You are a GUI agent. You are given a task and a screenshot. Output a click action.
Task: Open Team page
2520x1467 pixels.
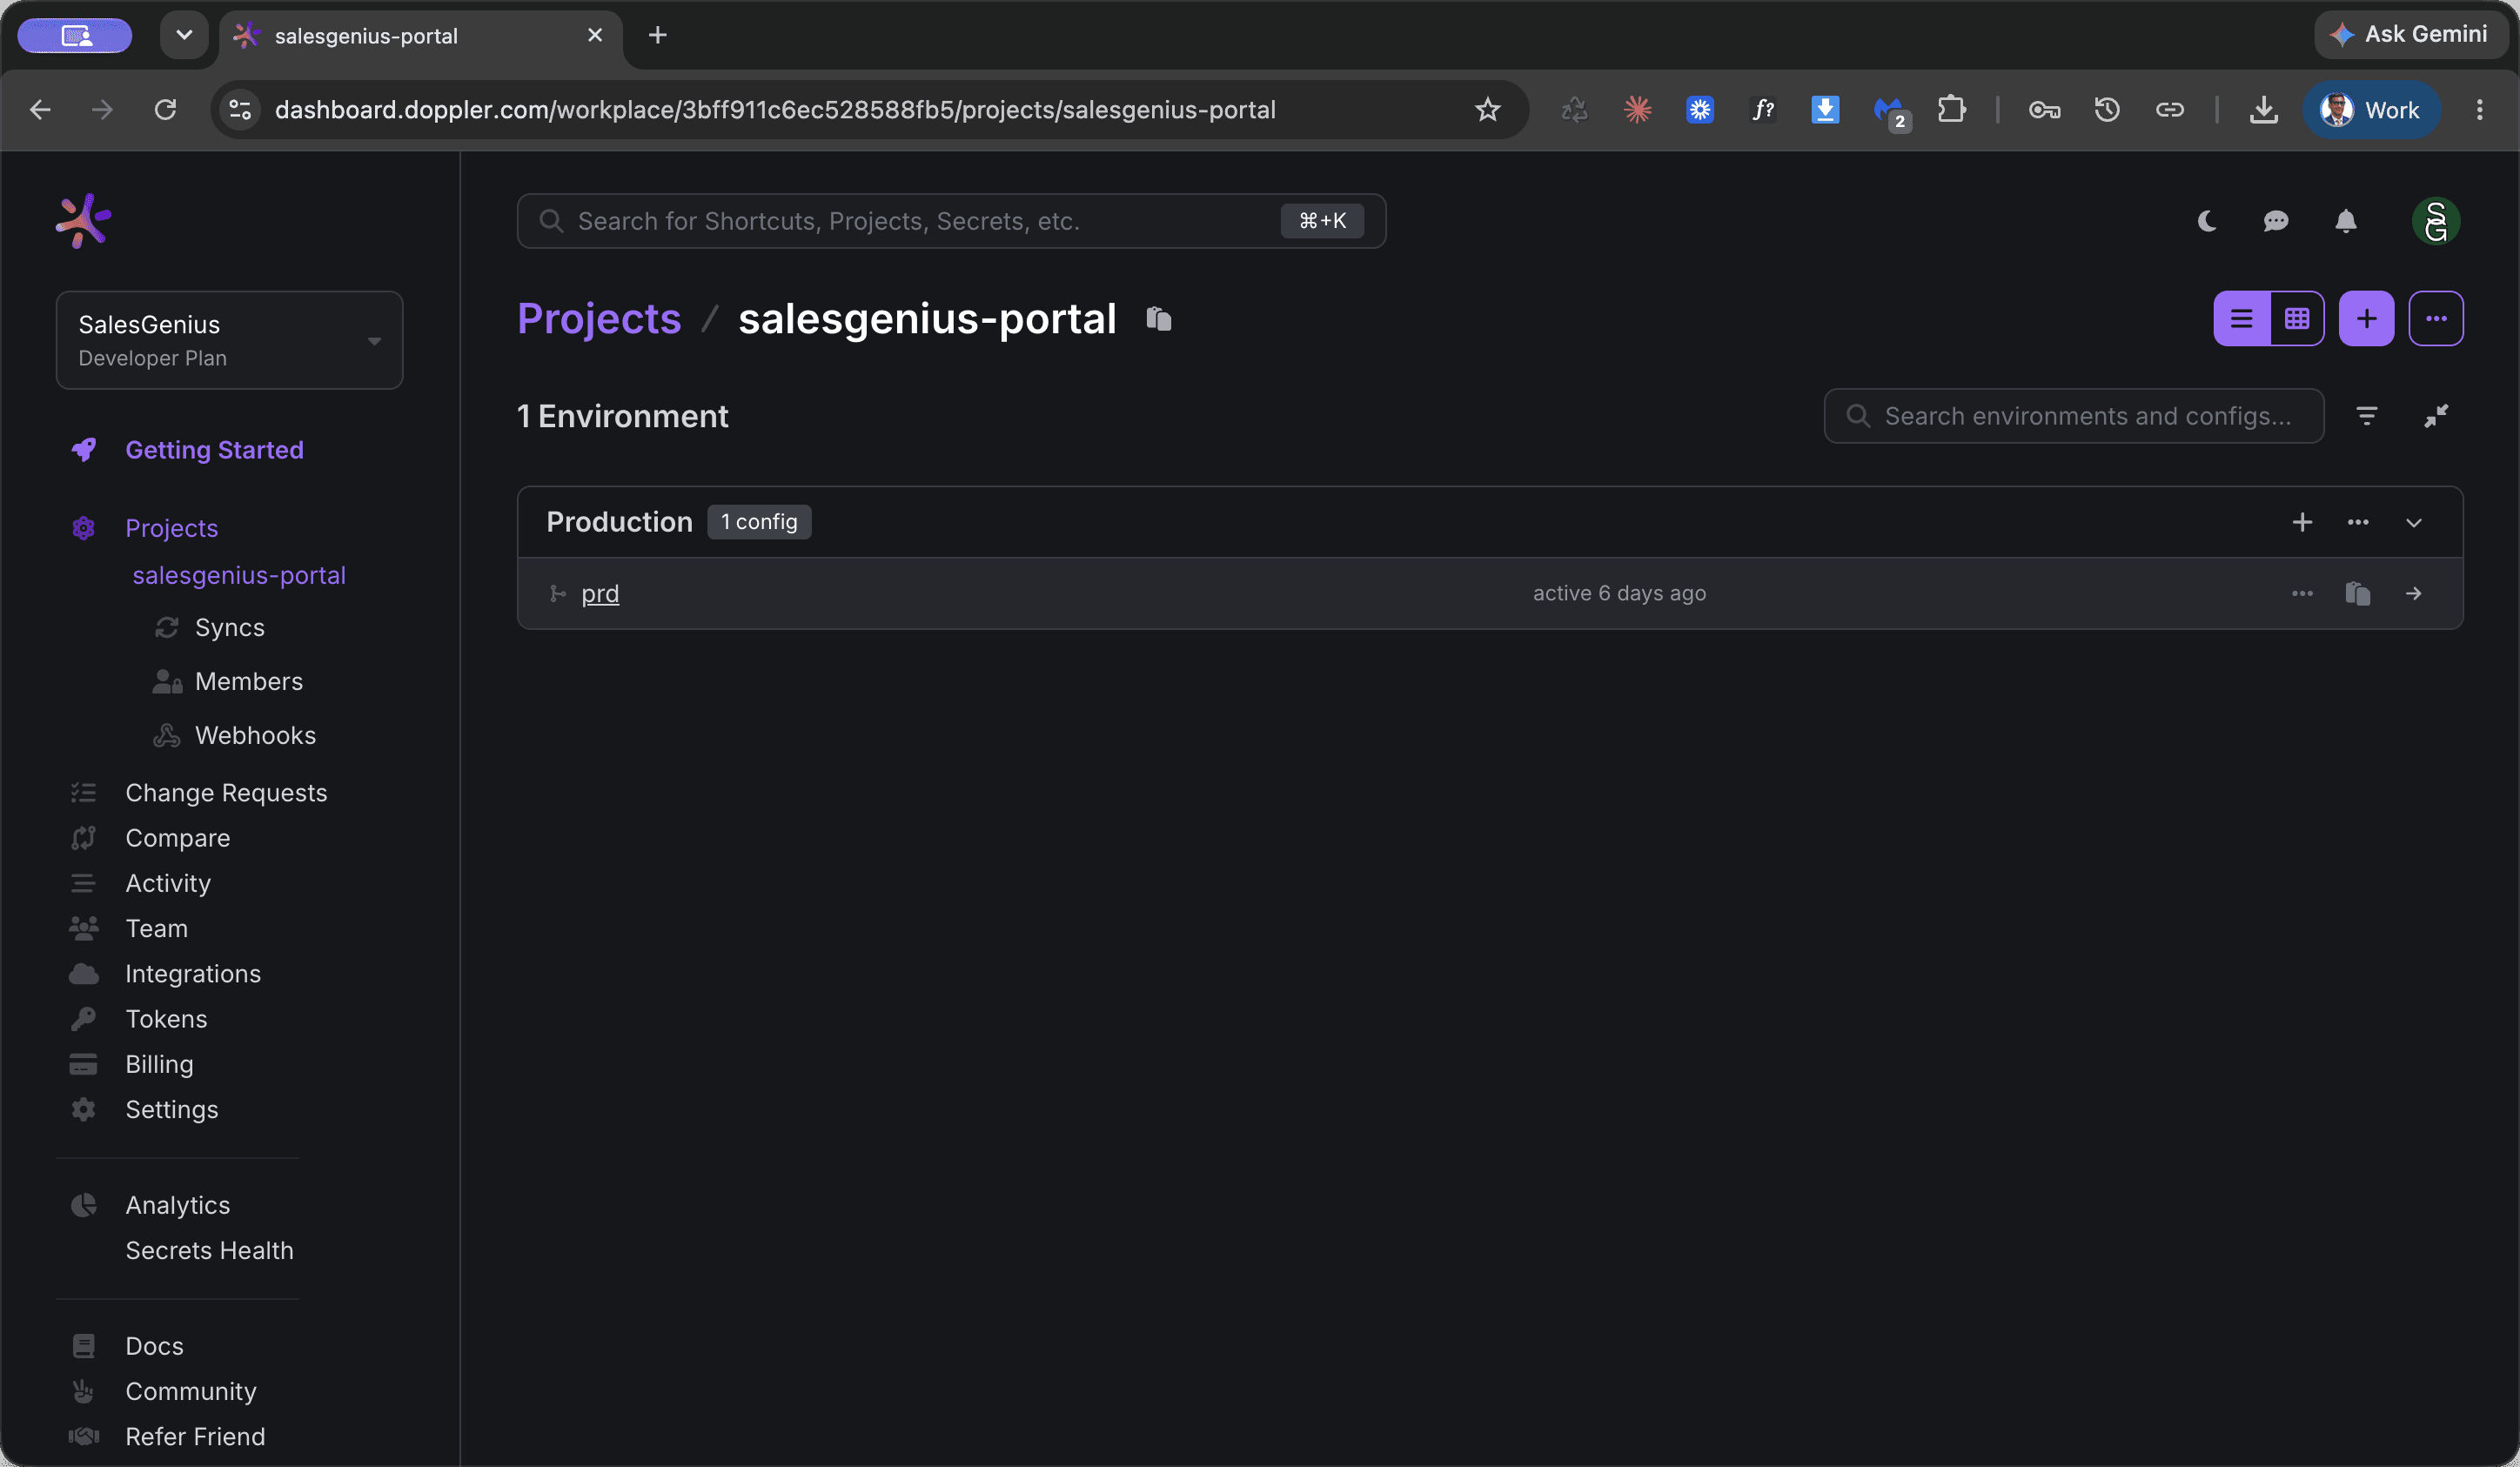(156, 928)
